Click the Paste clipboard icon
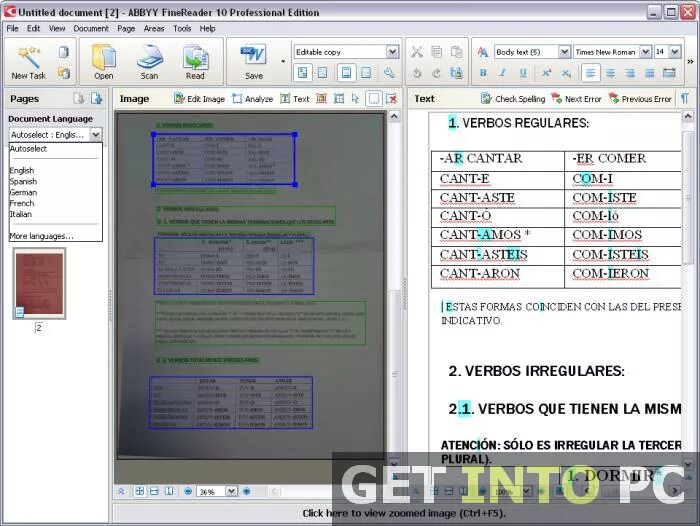This screenshot has width=700, height=526. 456,52
